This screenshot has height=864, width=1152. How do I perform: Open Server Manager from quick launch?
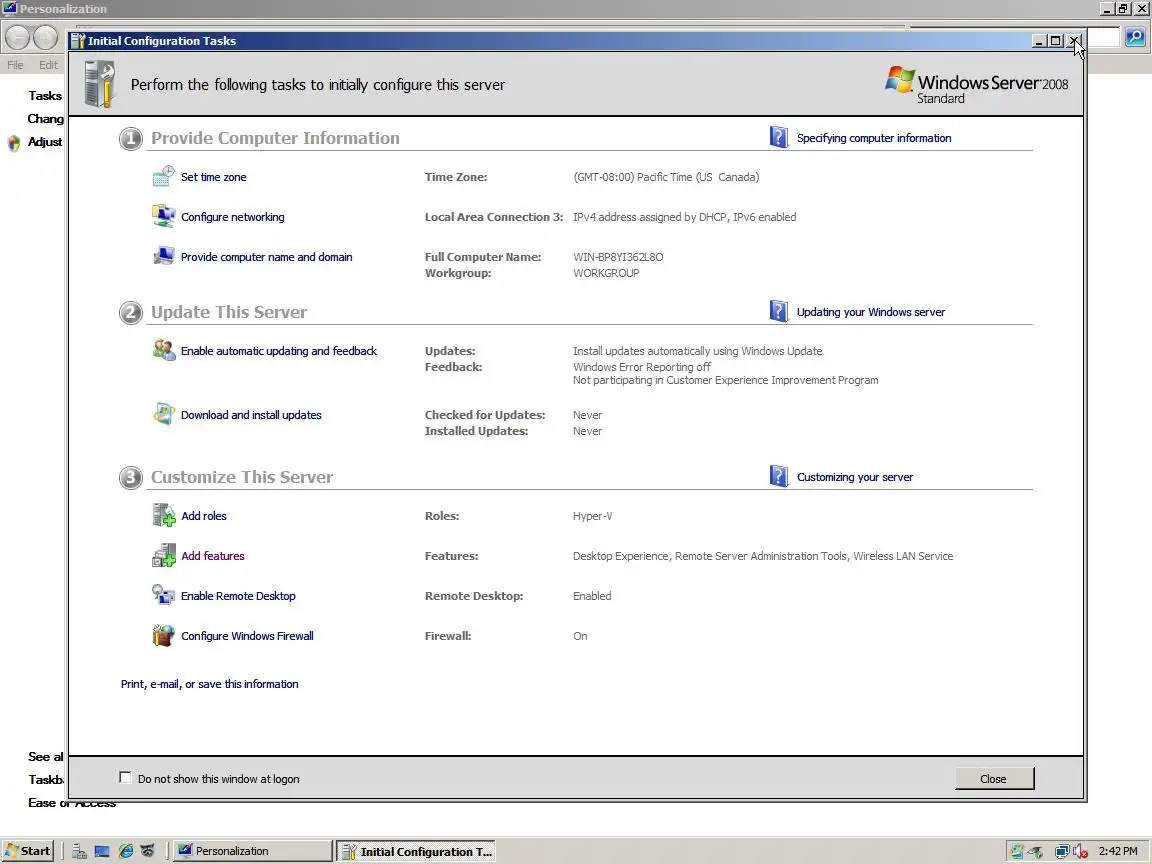coord(79,851)
